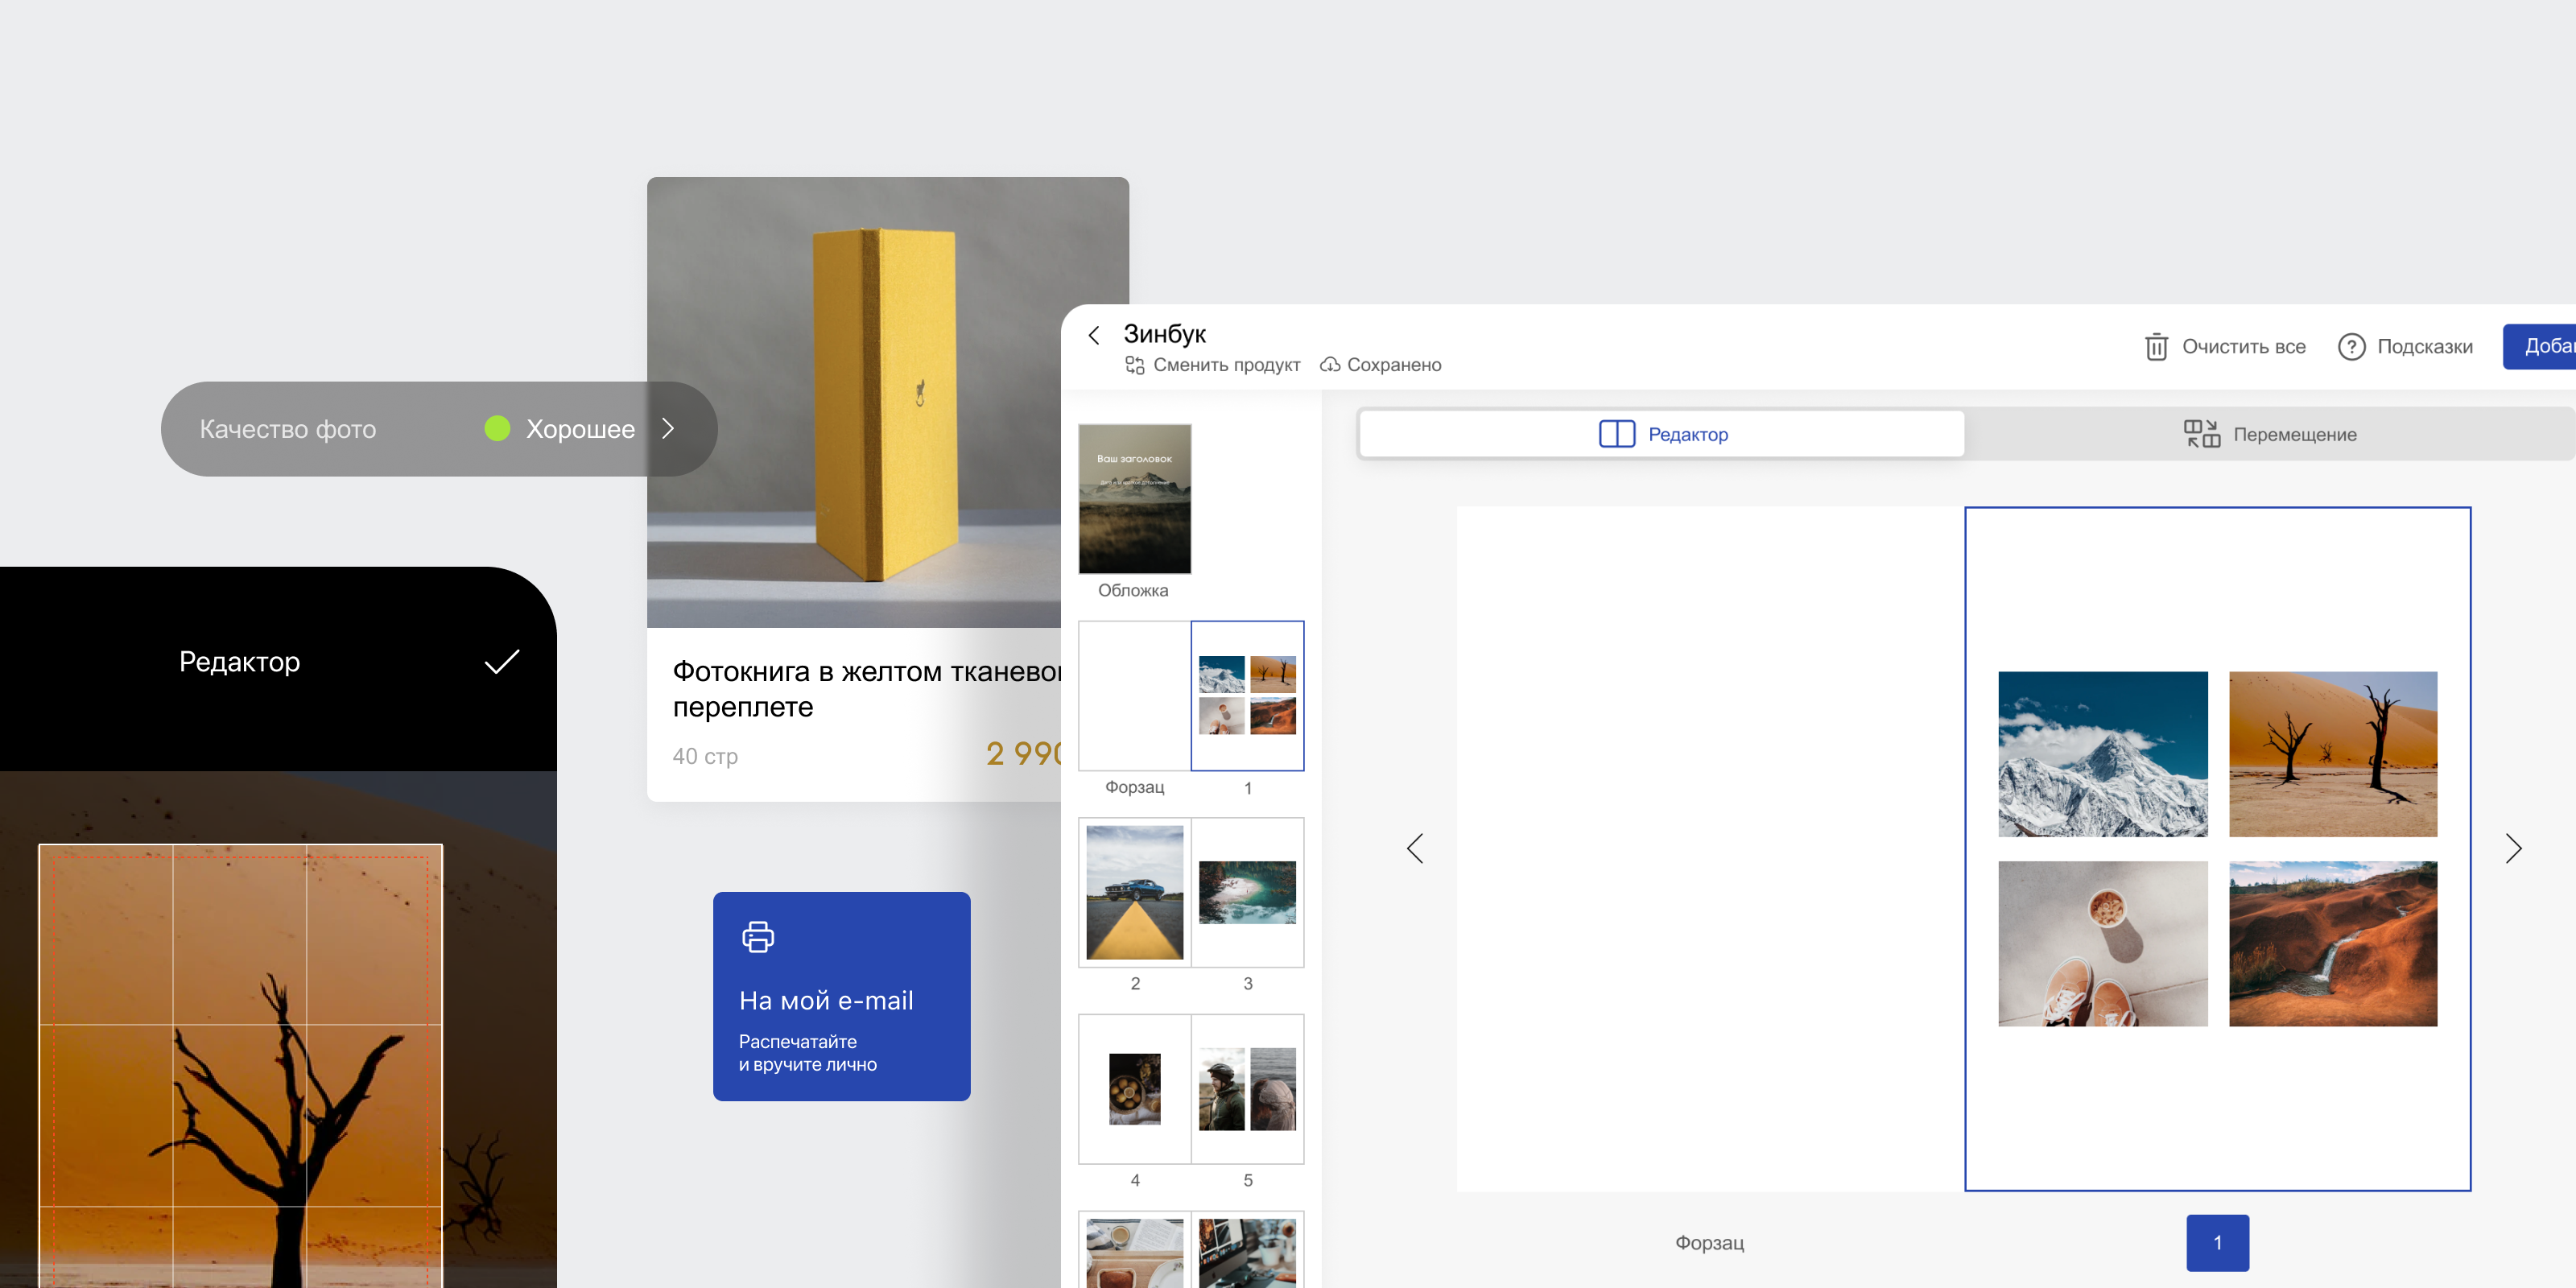Click the Сменить продукт swap icon
The width and height of the screenshot is (2576, 1288).
point(1134,365)
